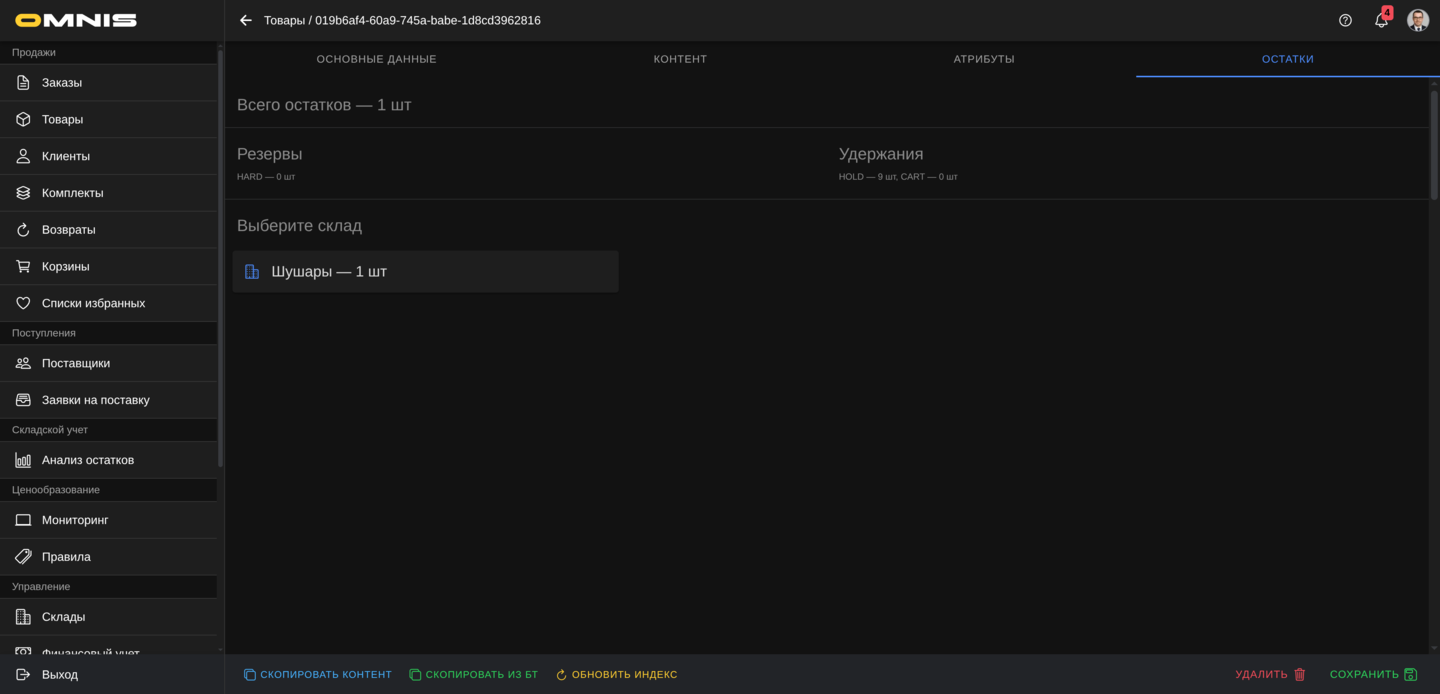
Task: Click the Правила tag icon
Action: pos(23,557)
